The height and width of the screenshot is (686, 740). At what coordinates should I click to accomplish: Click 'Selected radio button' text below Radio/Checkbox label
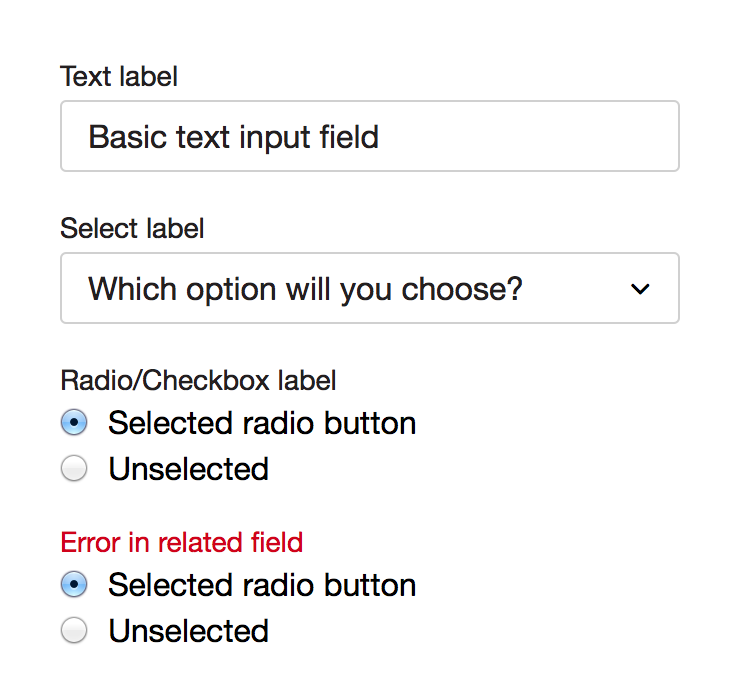262,423
